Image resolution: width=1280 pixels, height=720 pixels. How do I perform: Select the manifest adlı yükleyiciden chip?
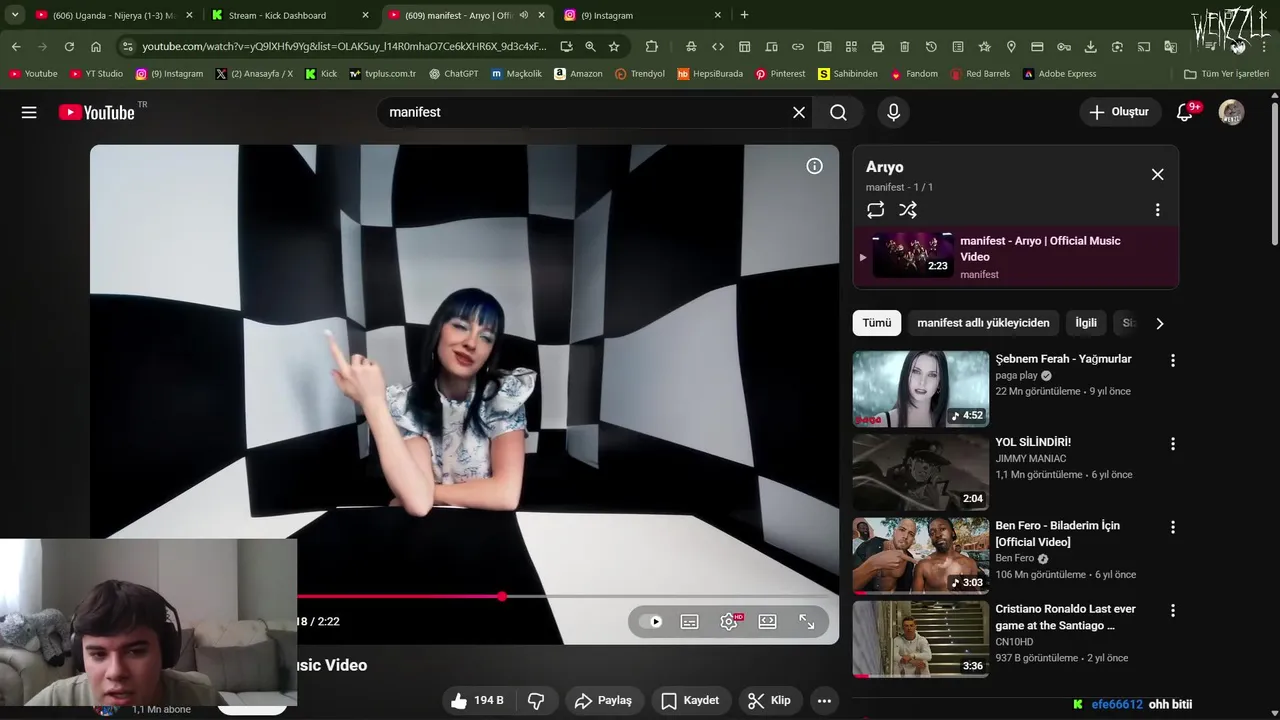tap(983, 323)
